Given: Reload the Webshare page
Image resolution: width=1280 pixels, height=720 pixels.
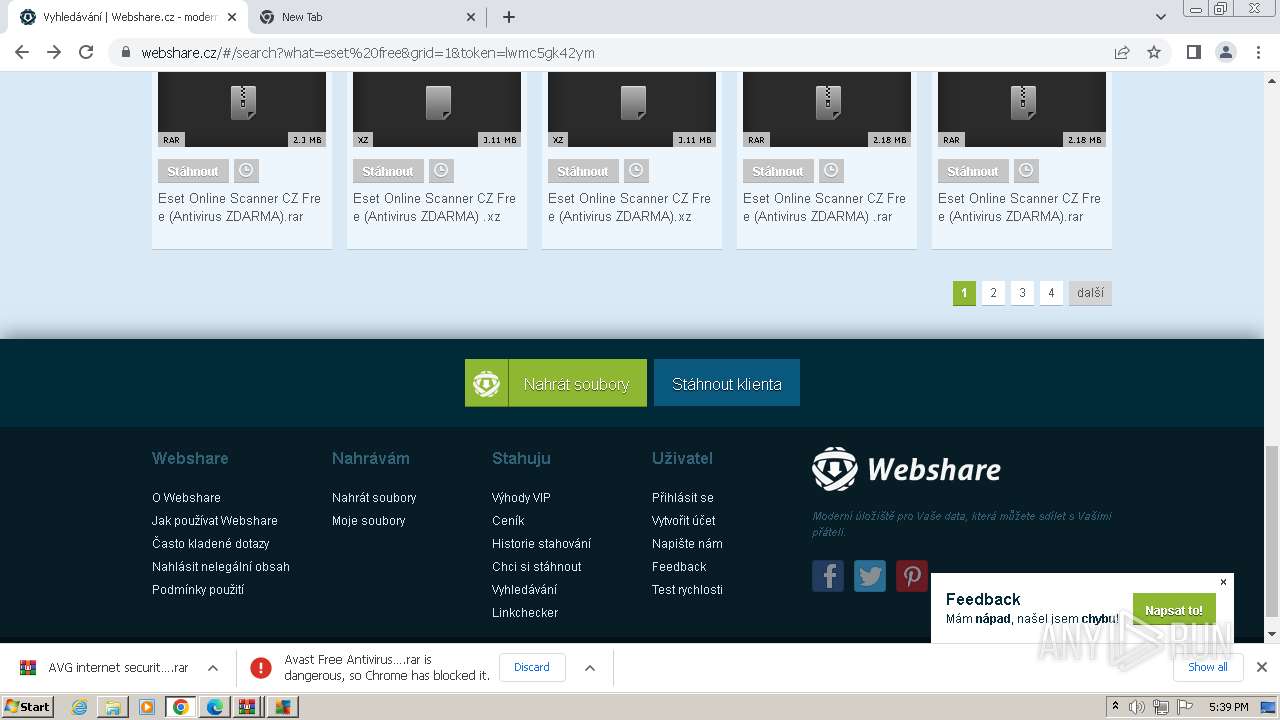Looking at the screenshot, I should pos(86,52).
